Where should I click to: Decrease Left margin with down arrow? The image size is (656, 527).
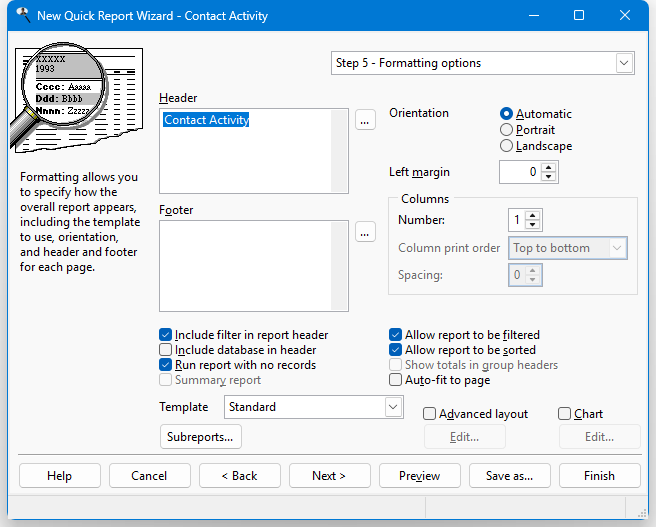click(x=549, y=177)
